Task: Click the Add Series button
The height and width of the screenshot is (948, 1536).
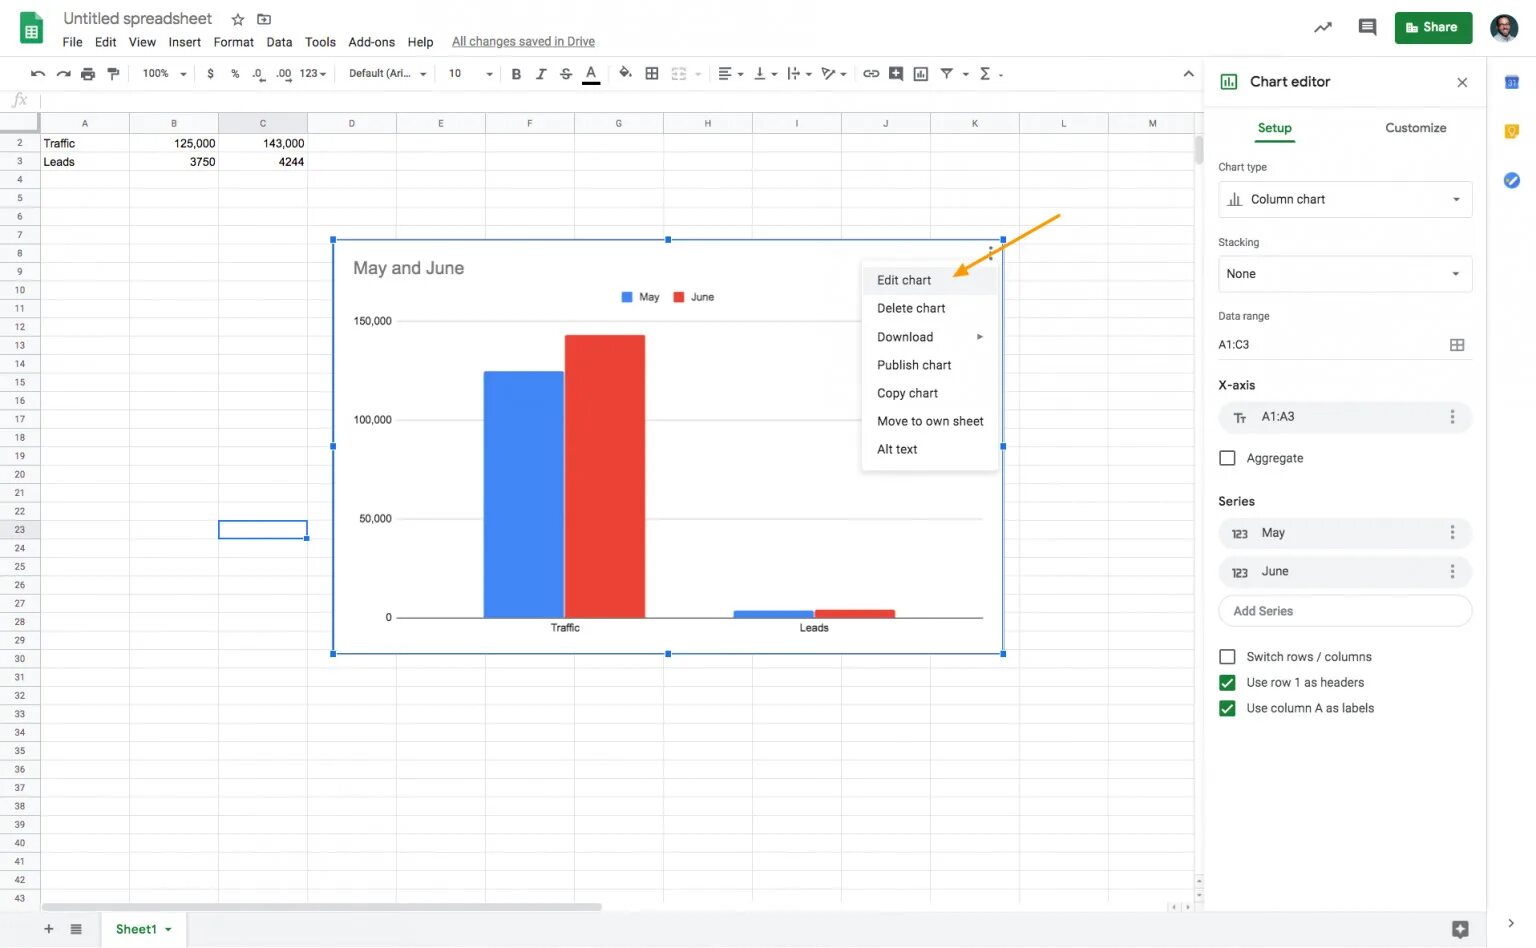Action: coord(1345,611)
